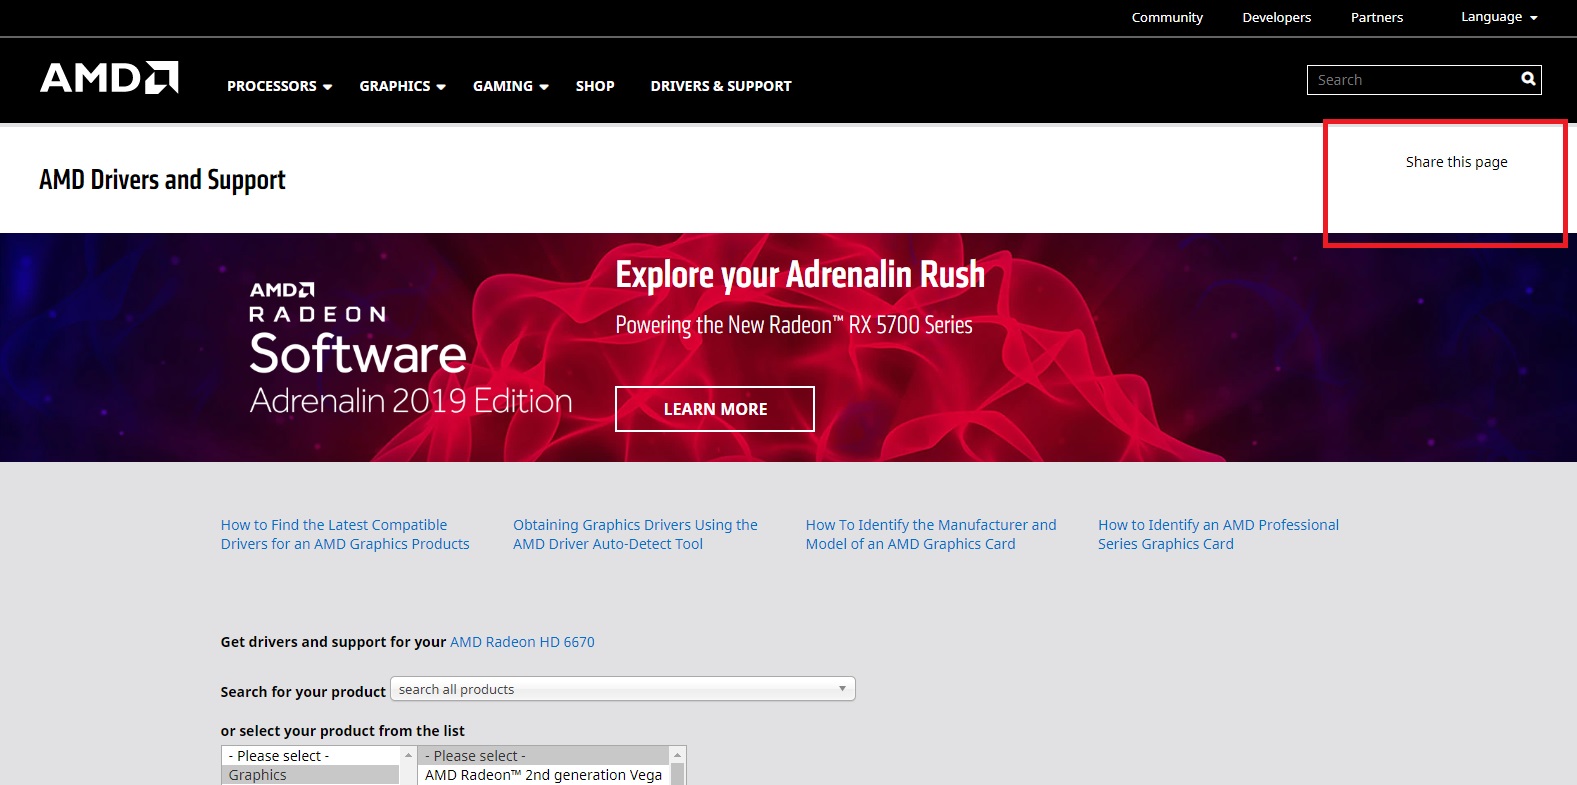Expand the Processors menu
The height and width of the screenshot is (785, 1577).
tap(279, 86)
